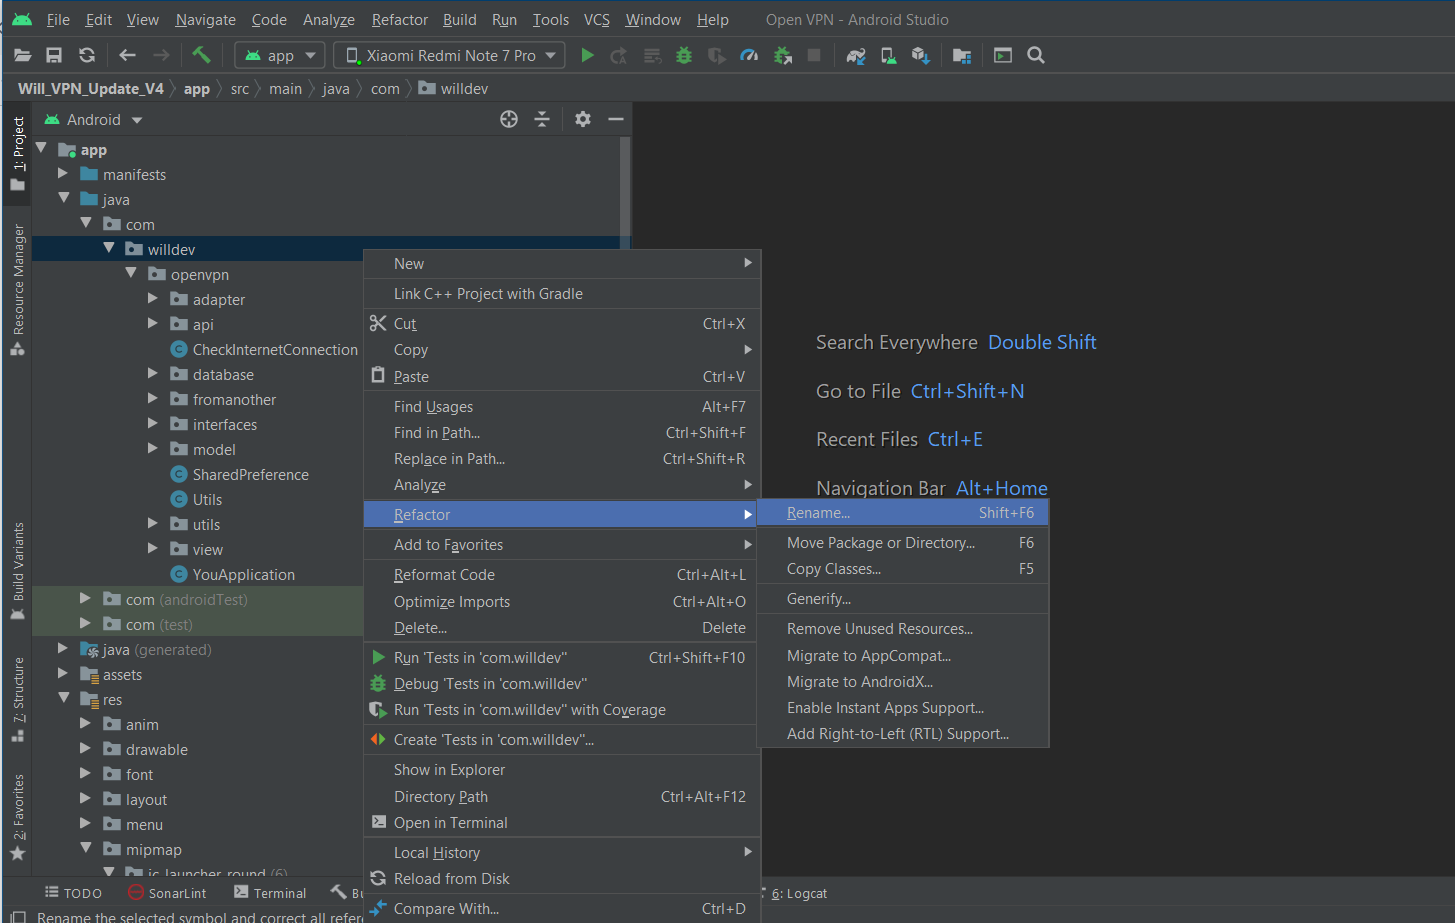Click Reload from Disk
Screen dimensions: 1455x923
[x=562, y=879]
